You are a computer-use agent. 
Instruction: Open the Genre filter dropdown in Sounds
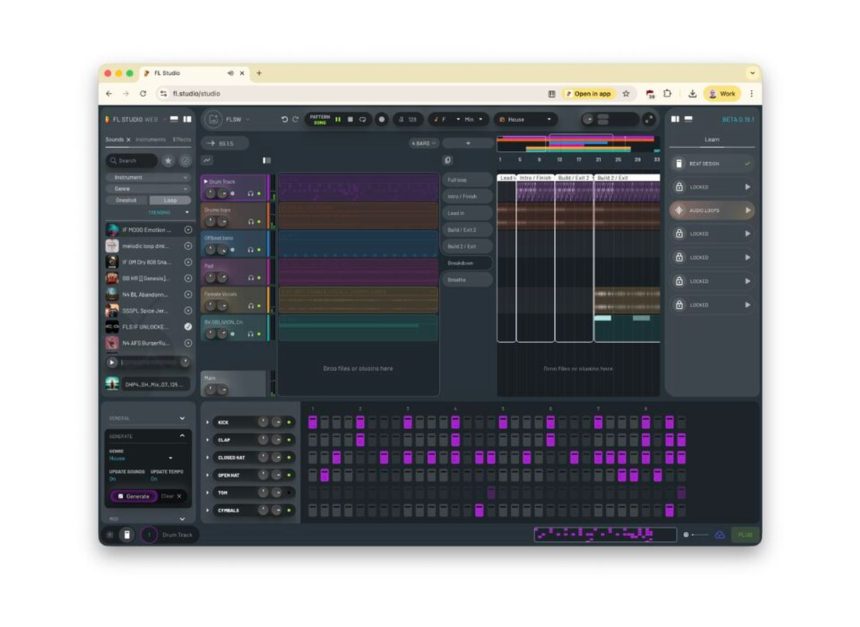(x=148, y=189)
